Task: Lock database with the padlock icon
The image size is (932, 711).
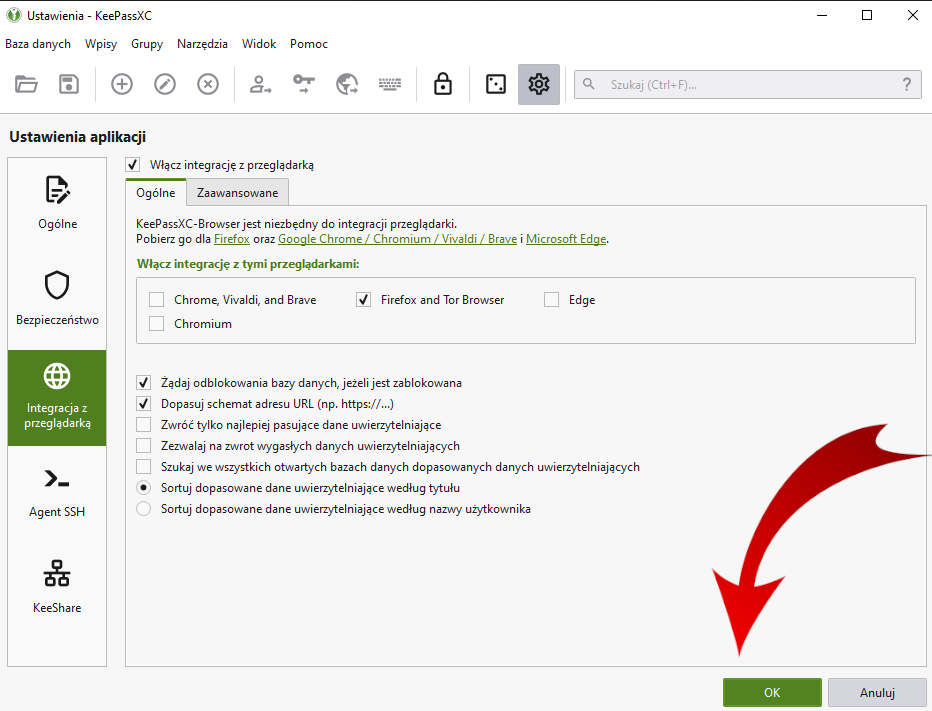Action: click(443, 84)
